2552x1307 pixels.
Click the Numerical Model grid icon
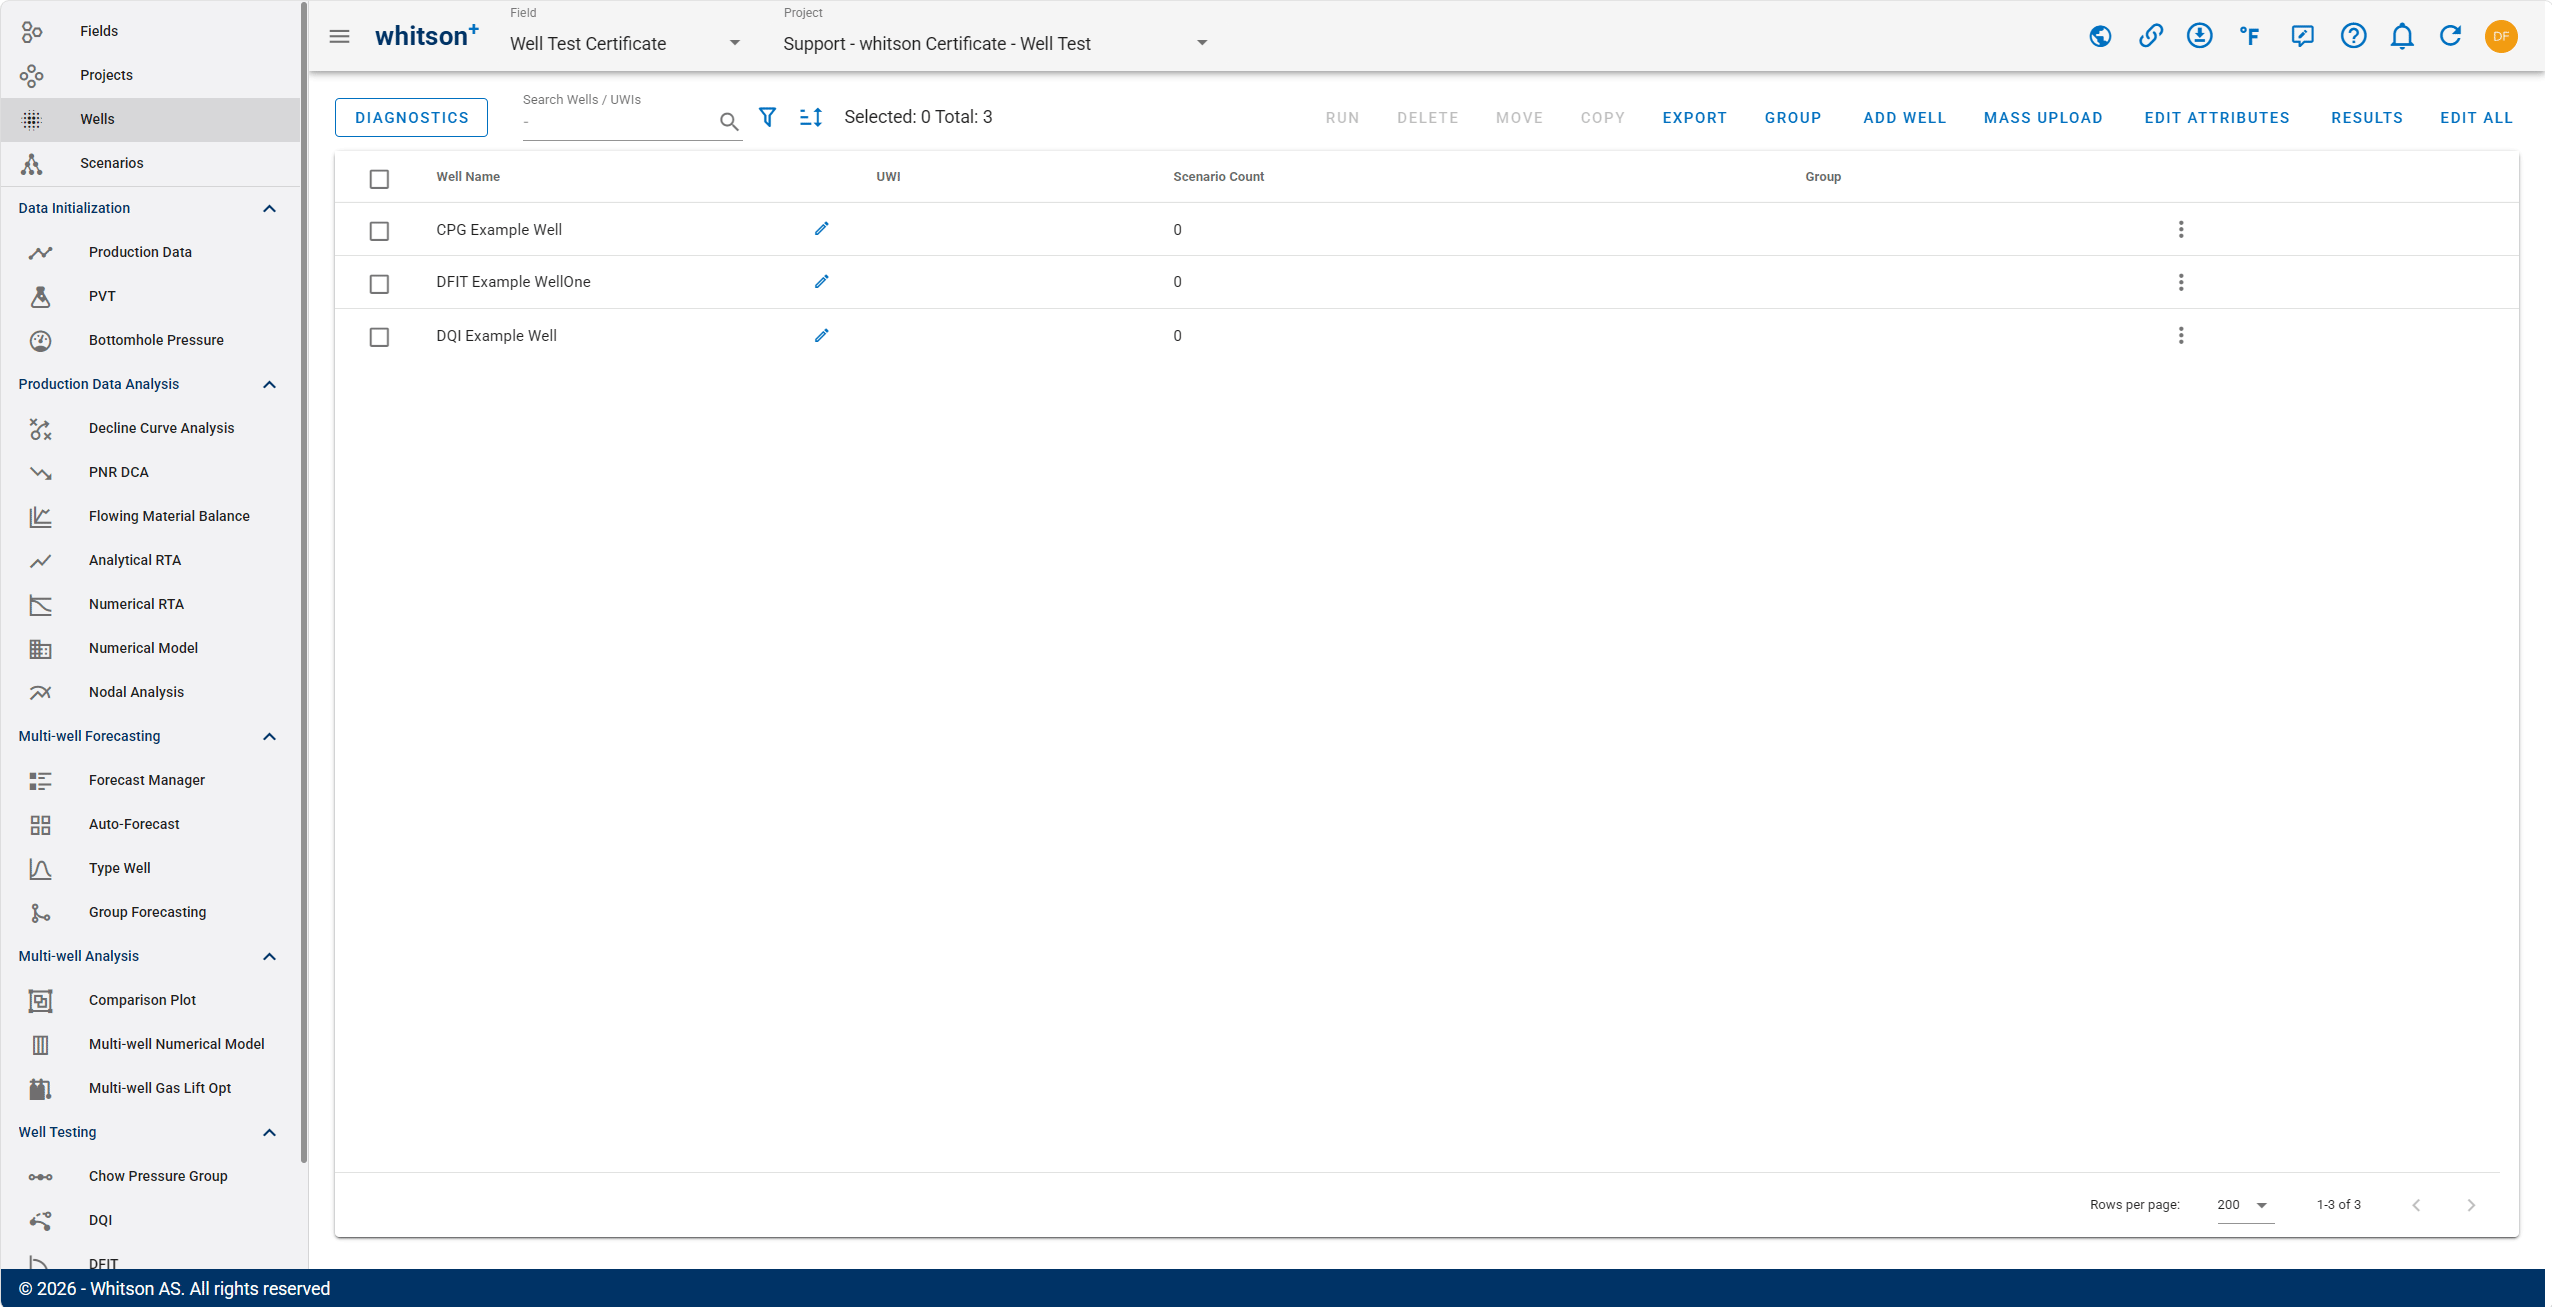pyautogui.click(x=40, y=648)
